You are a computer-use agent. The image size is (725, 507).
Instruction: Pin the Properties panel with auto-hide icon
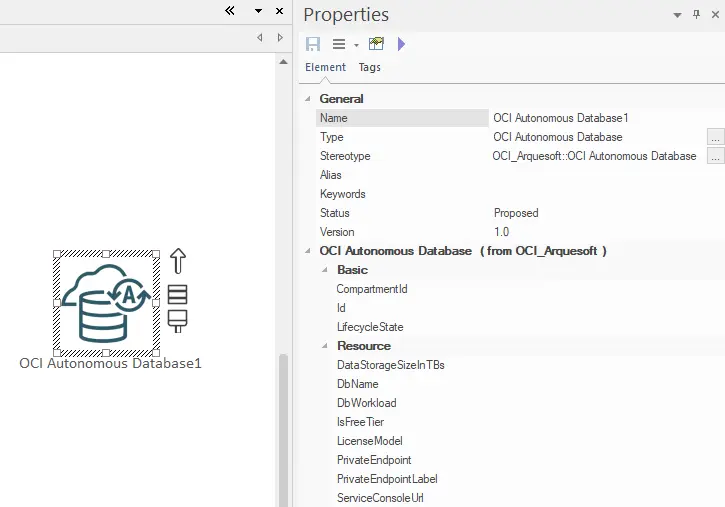click(697, 15)
